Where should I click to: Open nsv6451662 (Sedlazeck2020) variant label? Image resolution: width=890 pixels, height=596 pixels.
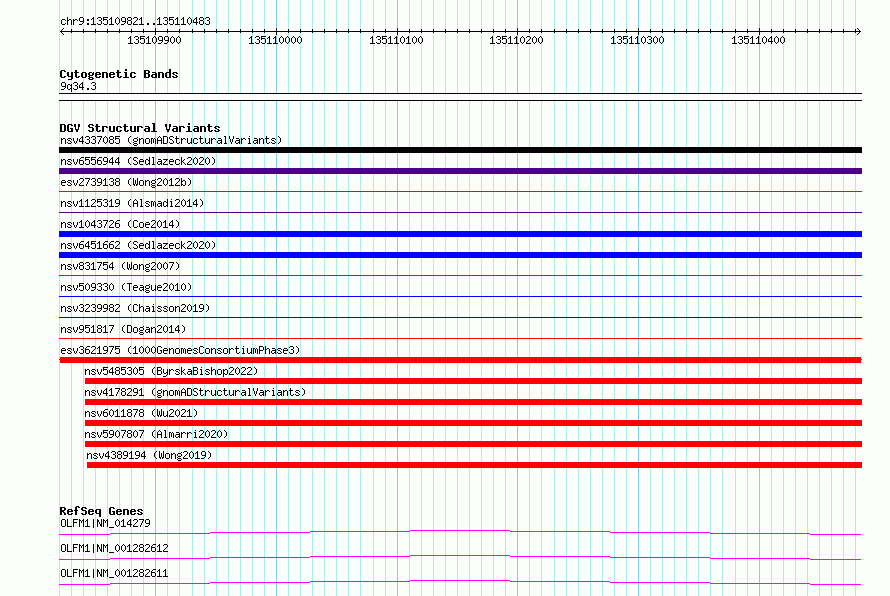(138, 245)
